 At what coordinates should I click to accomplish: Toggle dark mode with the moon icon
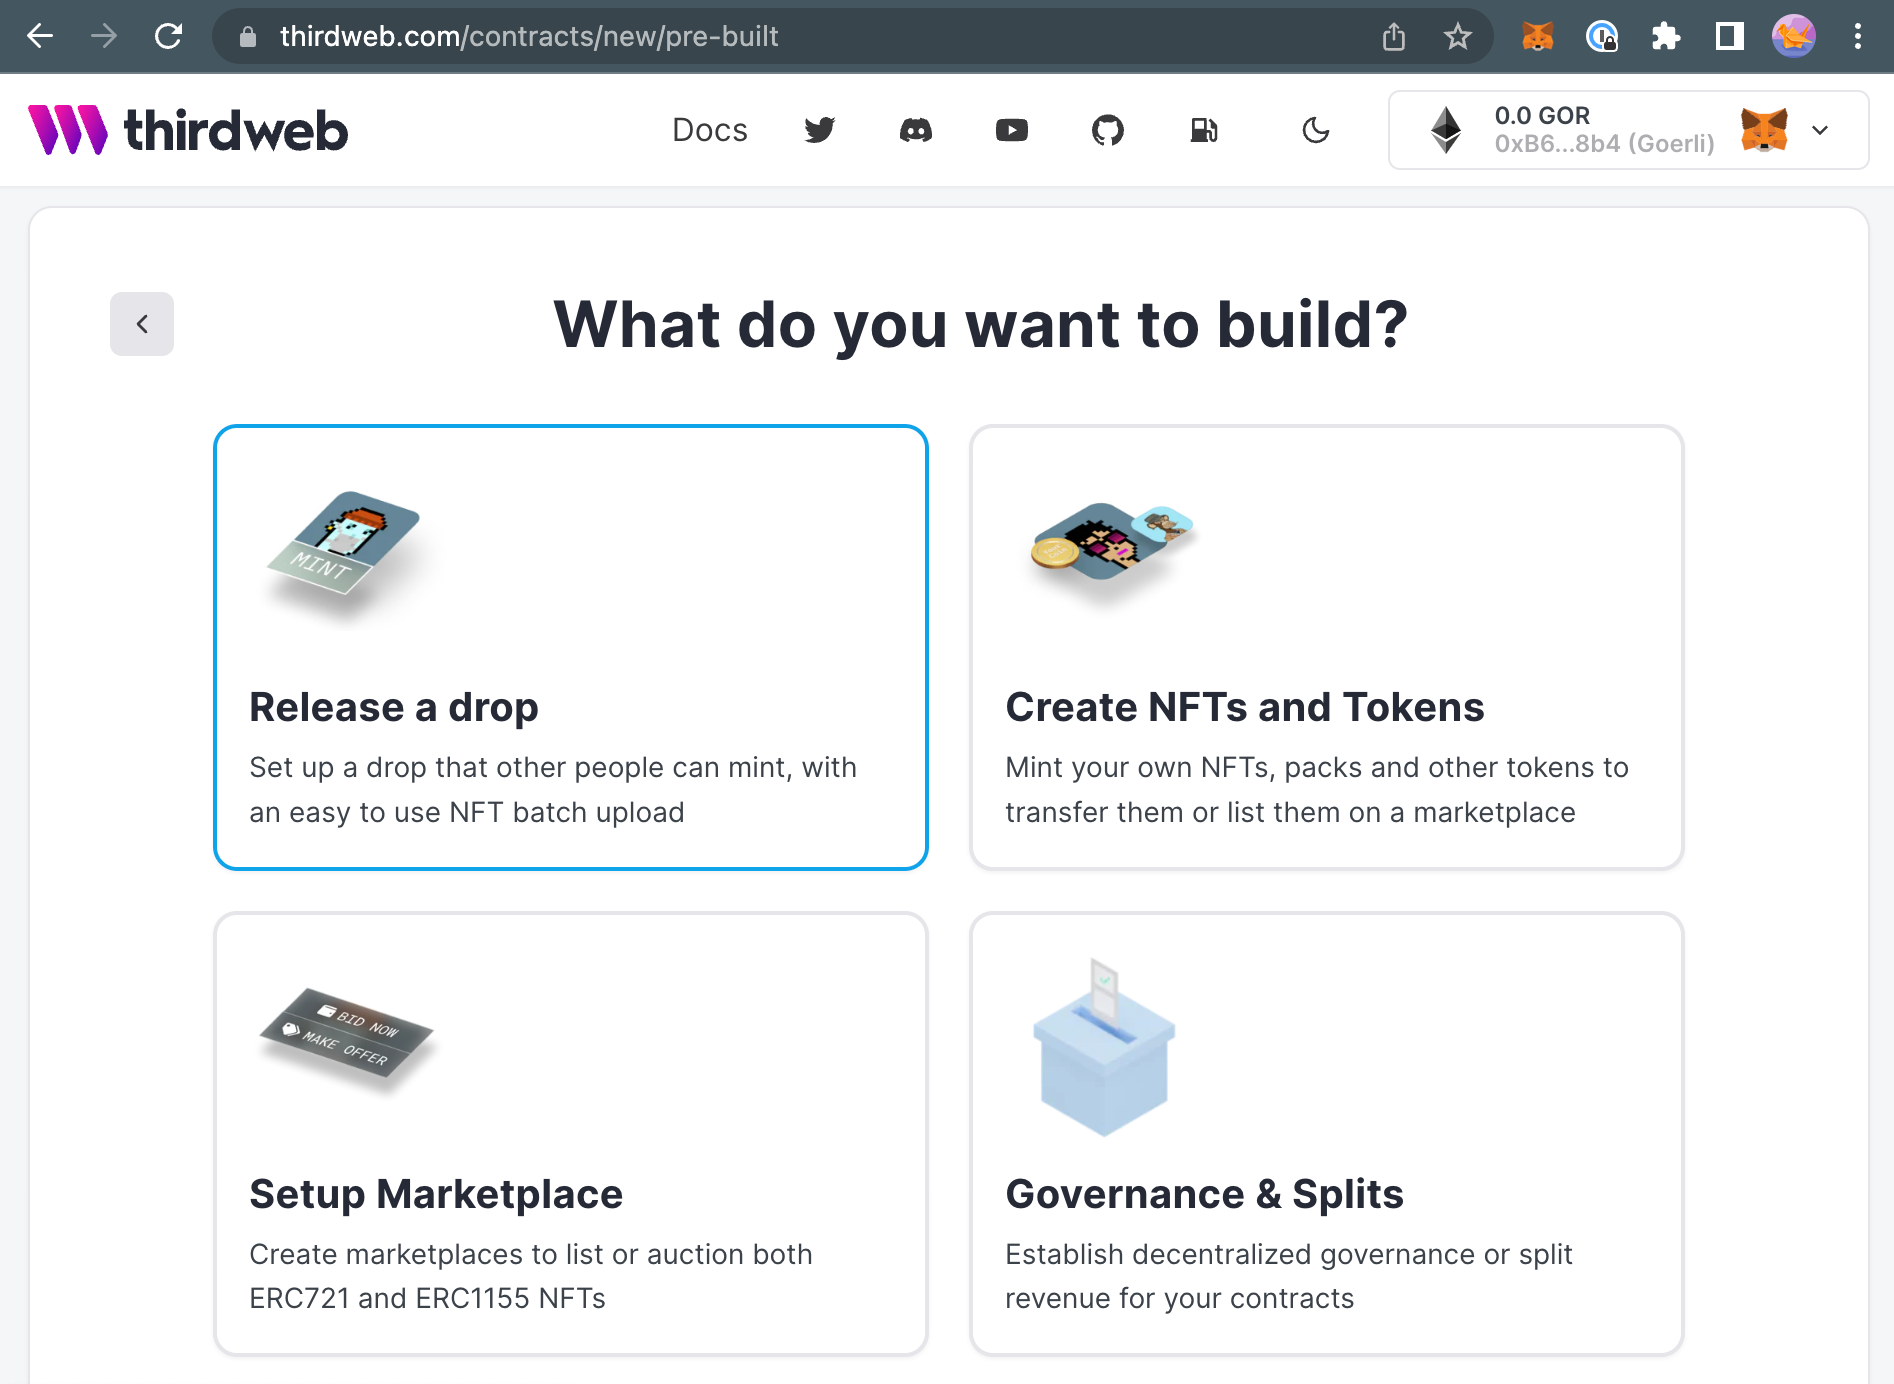1316,130
